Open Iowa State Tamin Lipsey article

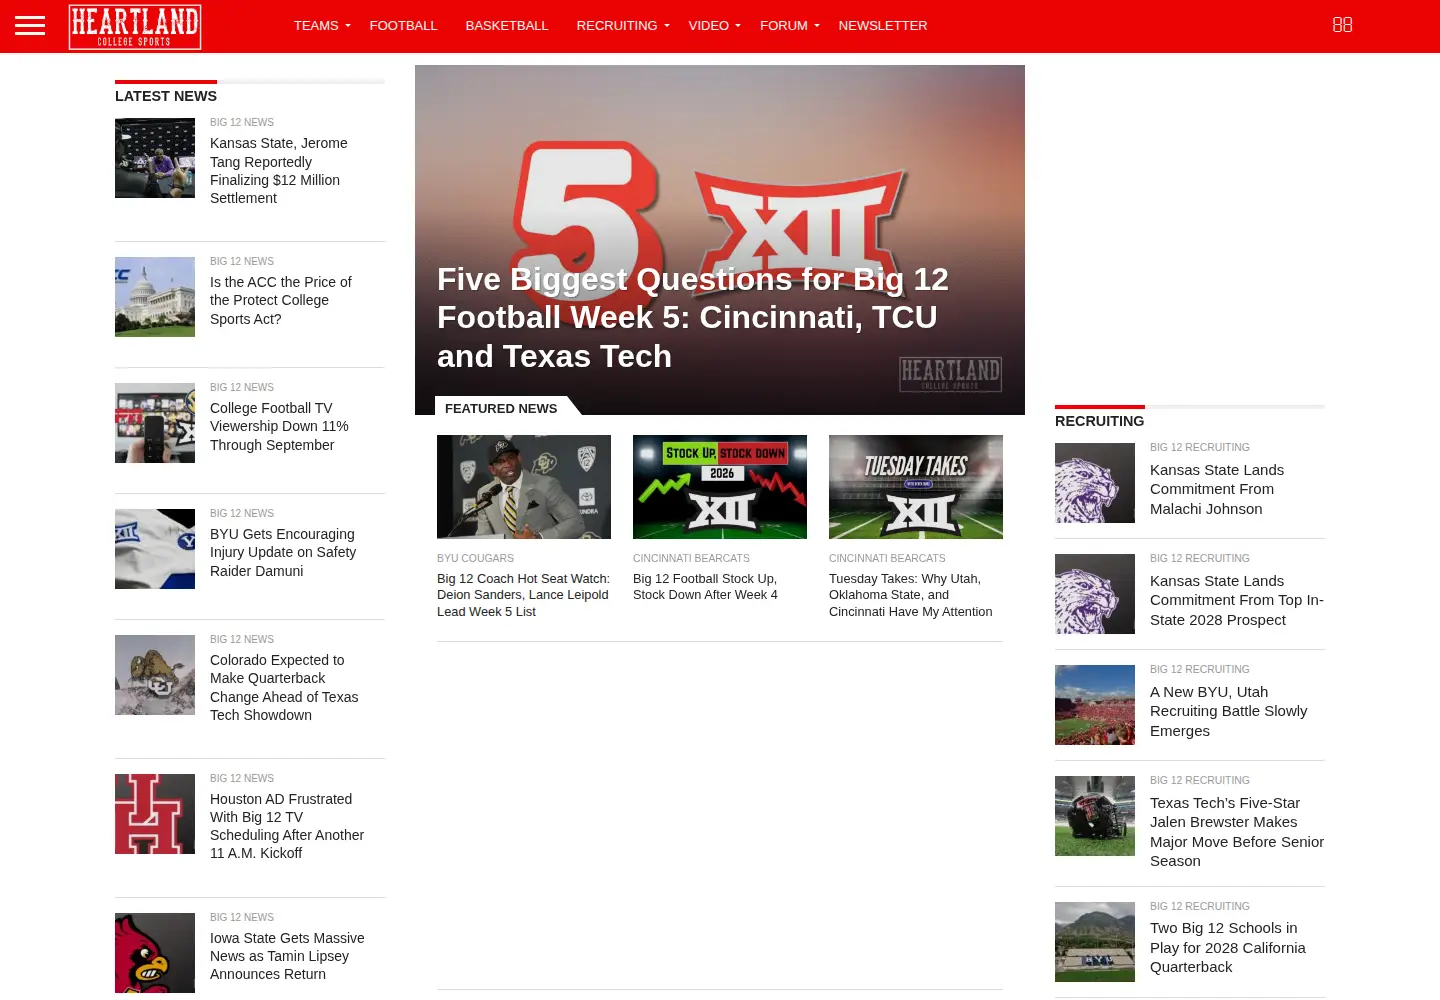click(x=287, y=956)
